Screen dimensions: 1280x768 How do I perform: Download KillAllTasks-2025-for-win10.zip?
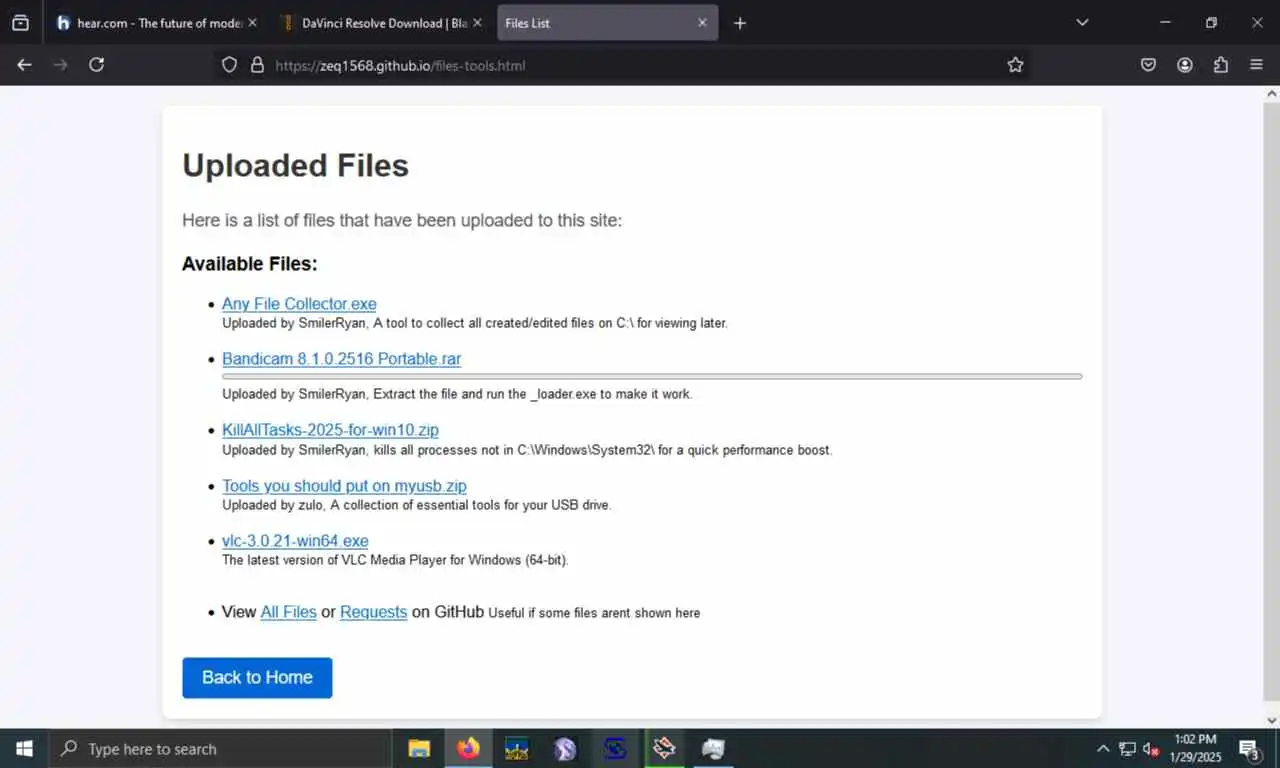[x=330, y=430]
